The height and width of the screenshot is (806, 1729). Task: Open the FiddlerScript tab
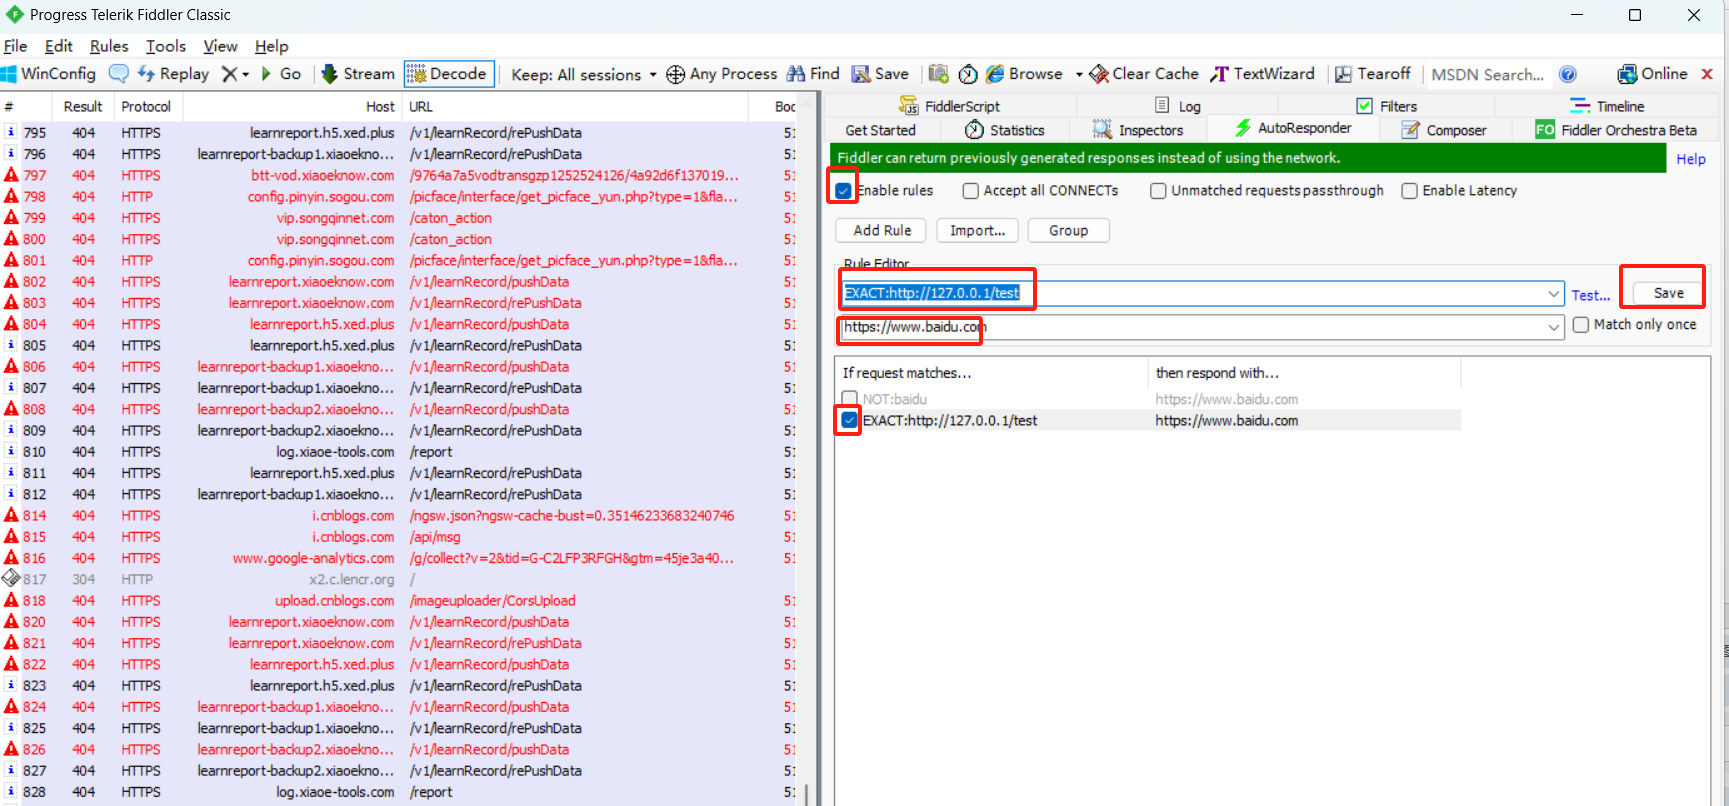[950, 106]
